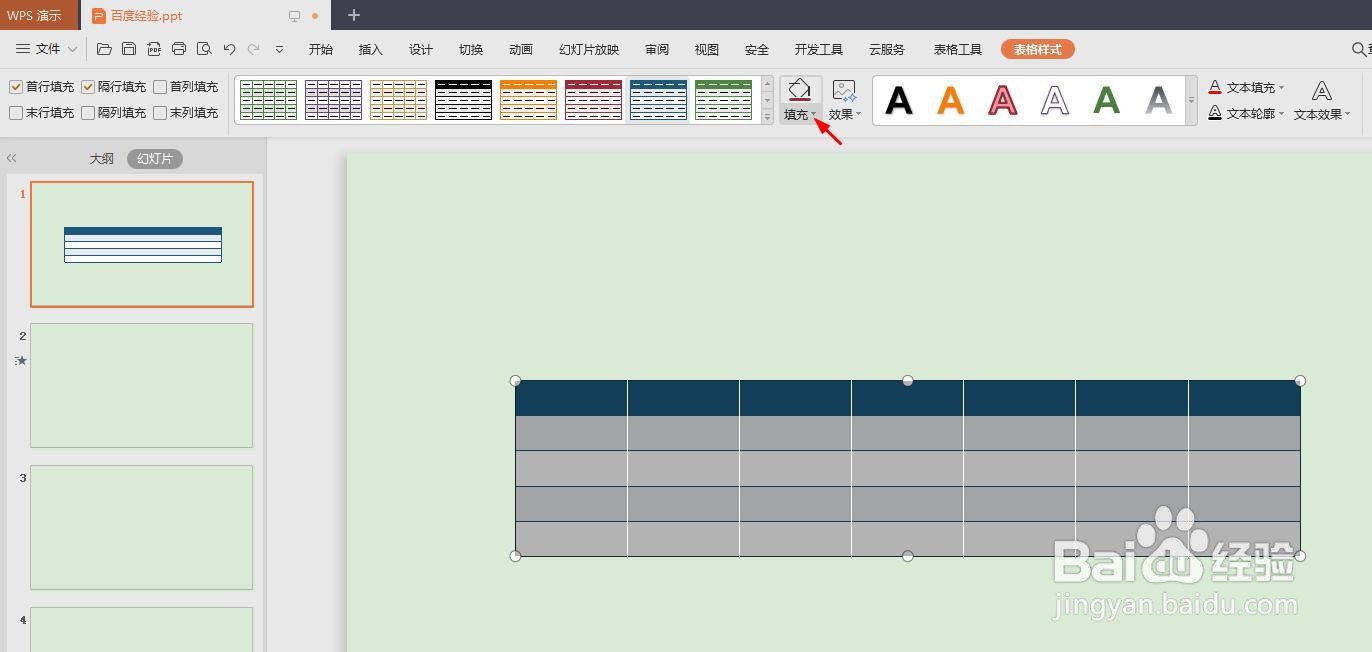Select dark blue header table style
1372x652 pixels.
(x=659, y=100)
